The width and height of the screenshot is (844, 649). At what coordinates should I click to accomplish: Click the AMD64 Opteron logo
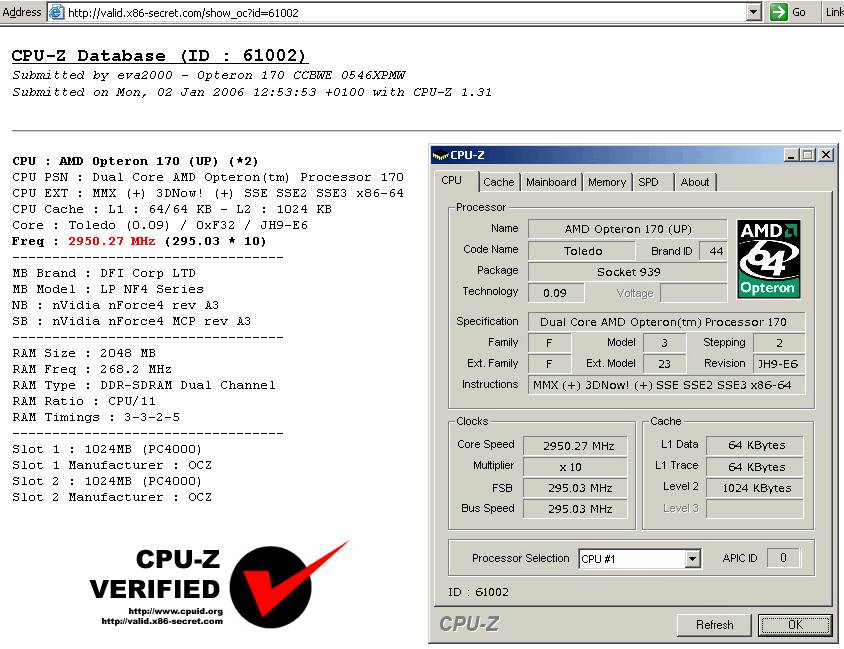point(768,259)
